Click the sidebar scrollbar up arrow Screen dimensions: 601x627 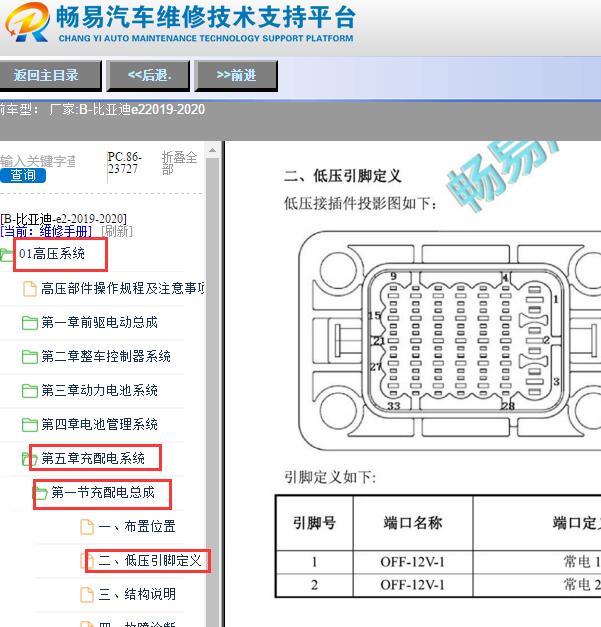tap(212, 150)
